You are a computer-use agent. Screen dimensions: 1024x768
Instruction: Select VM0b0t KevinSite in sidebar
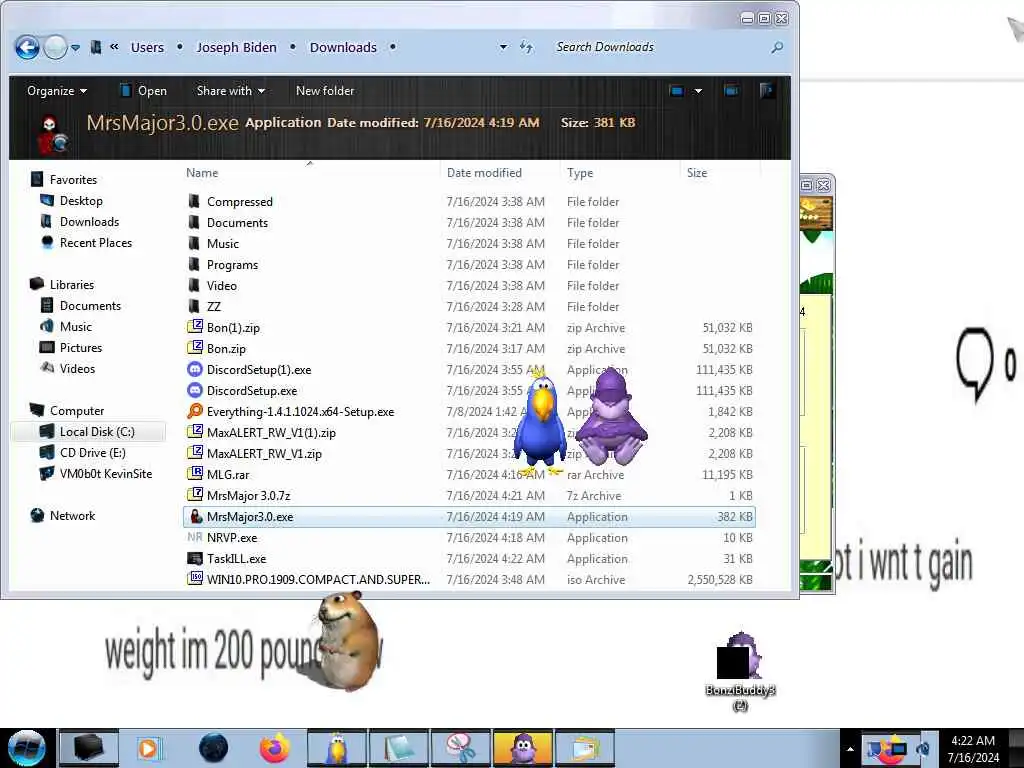click(105, 473)
